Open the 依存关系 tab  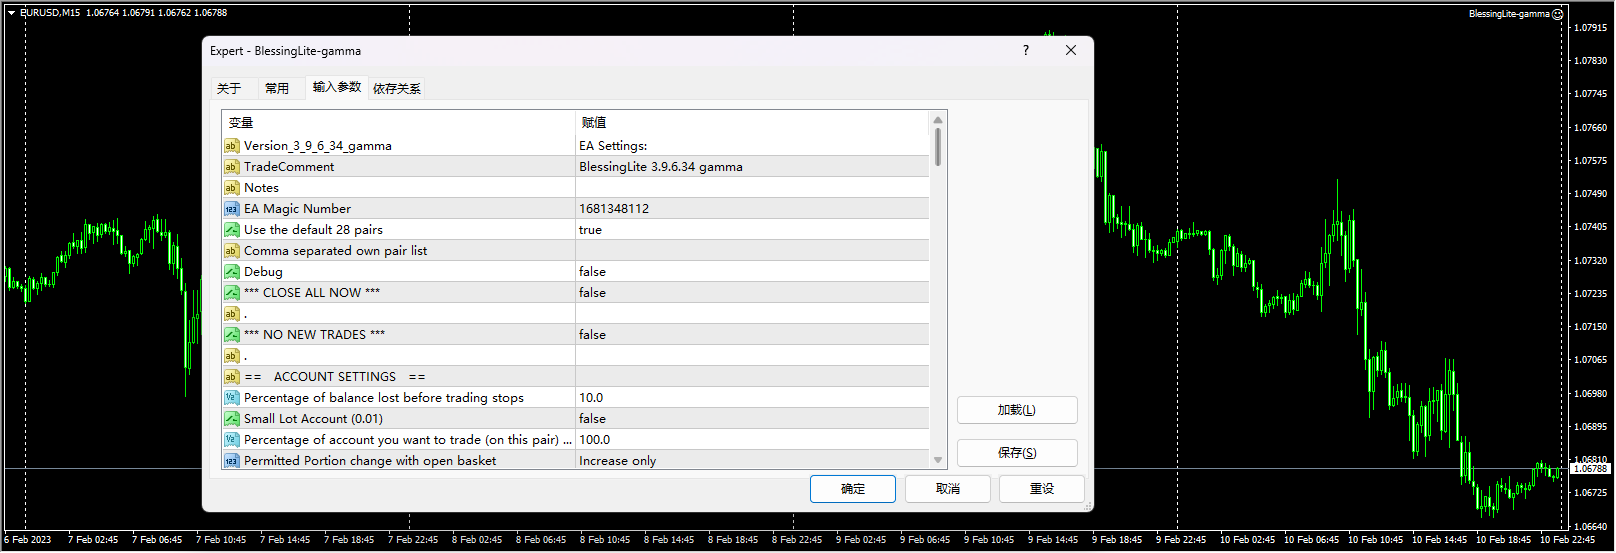pyautogui.click(x=397, y=89)
